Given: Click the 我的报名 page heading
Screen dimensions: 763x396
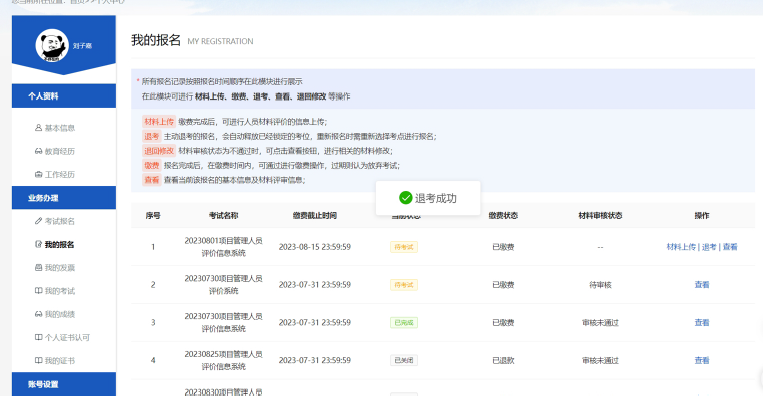Looking at the screenshot, I should (x=156, y=40).
